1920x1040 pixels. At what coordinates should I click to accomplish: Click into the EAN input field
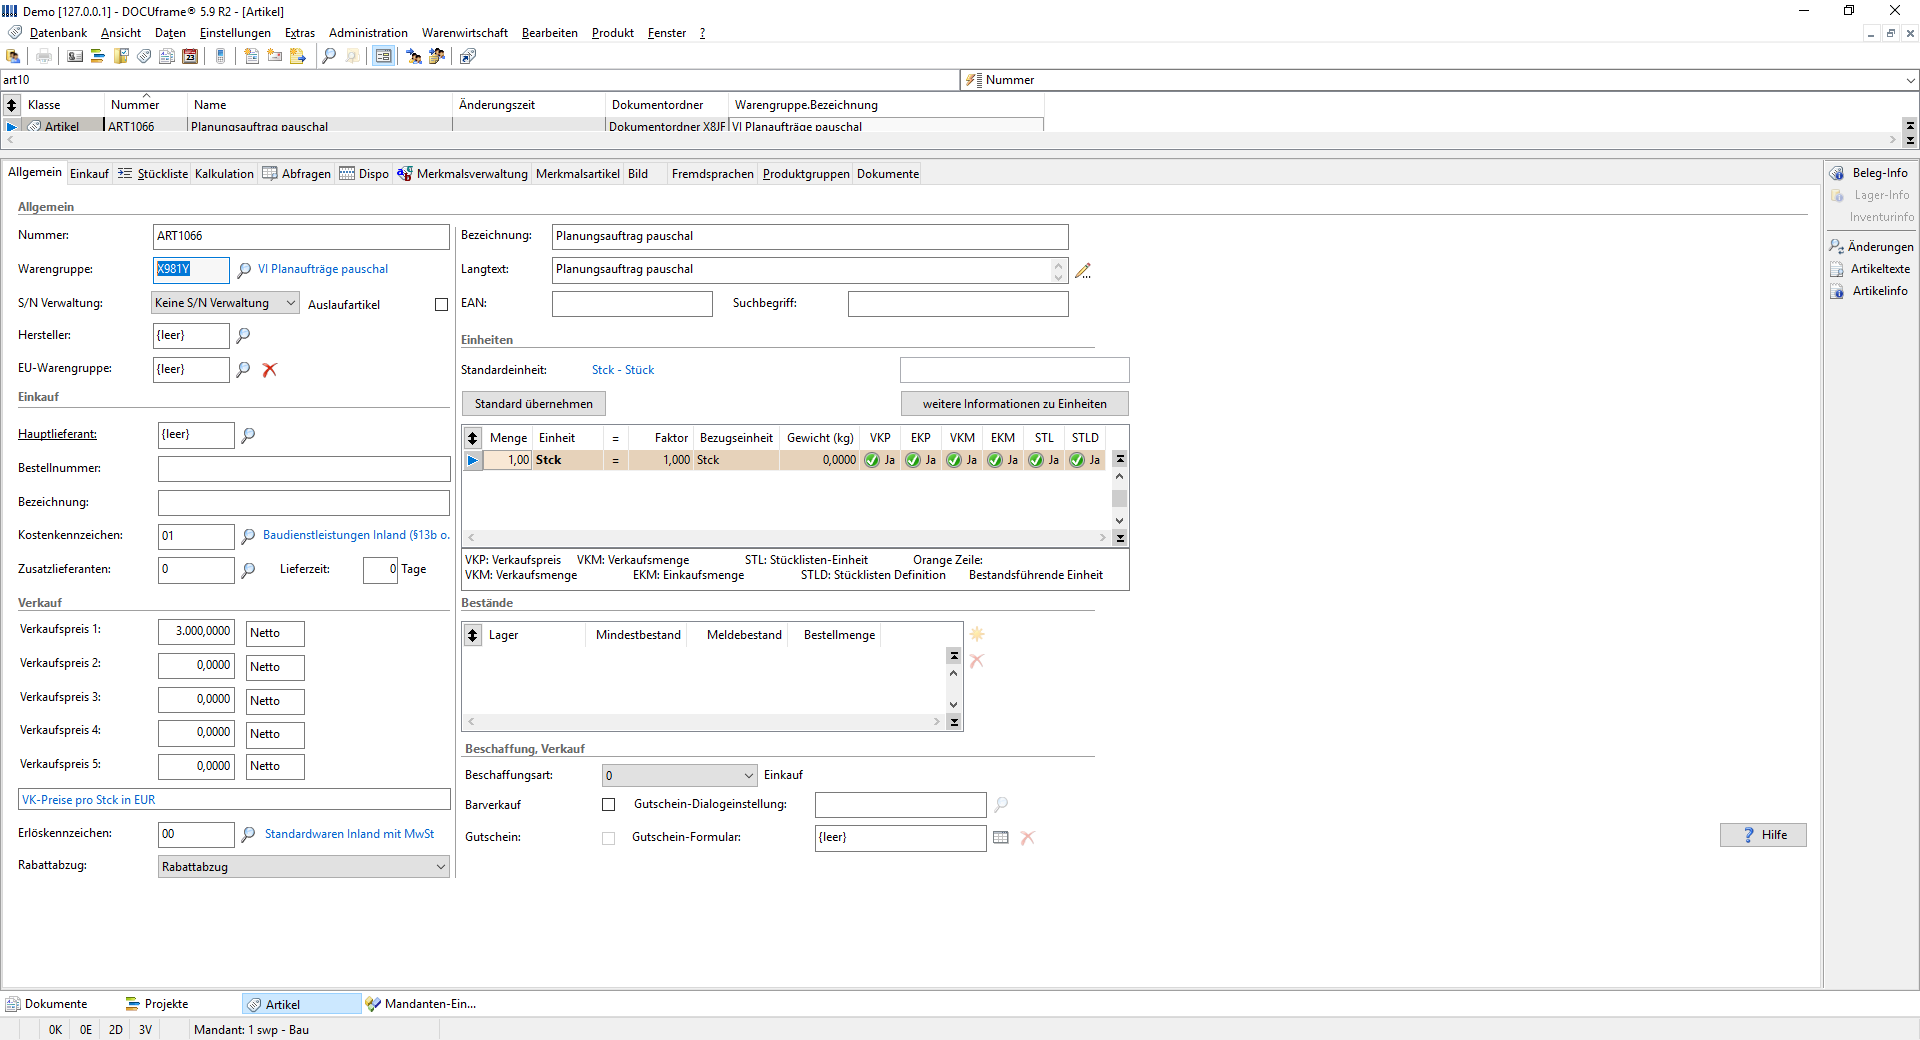click(x=632, y=304)
